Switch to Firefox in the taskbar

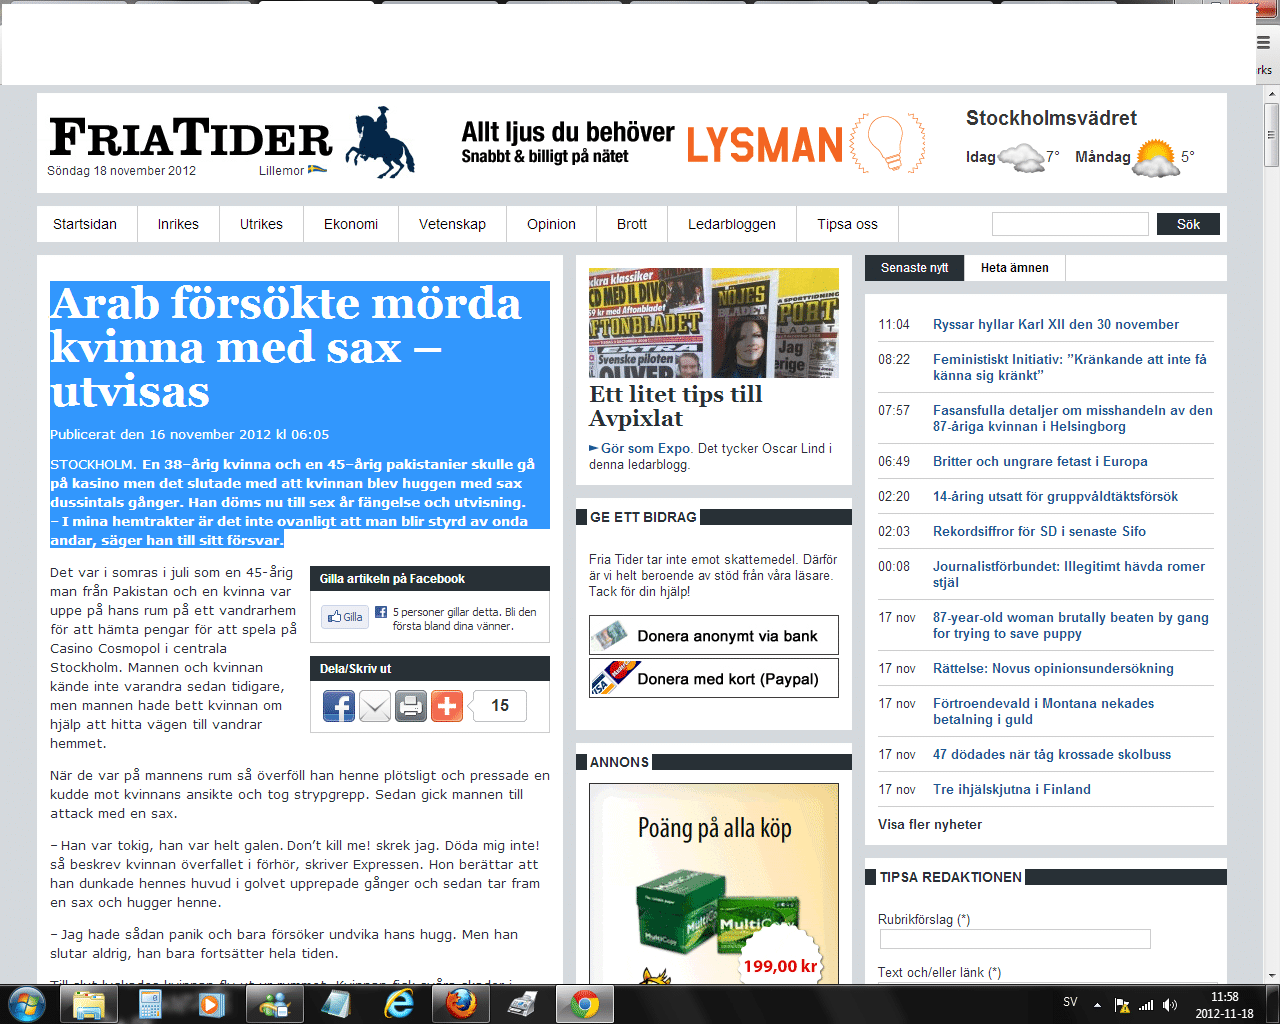(461, 1004)
